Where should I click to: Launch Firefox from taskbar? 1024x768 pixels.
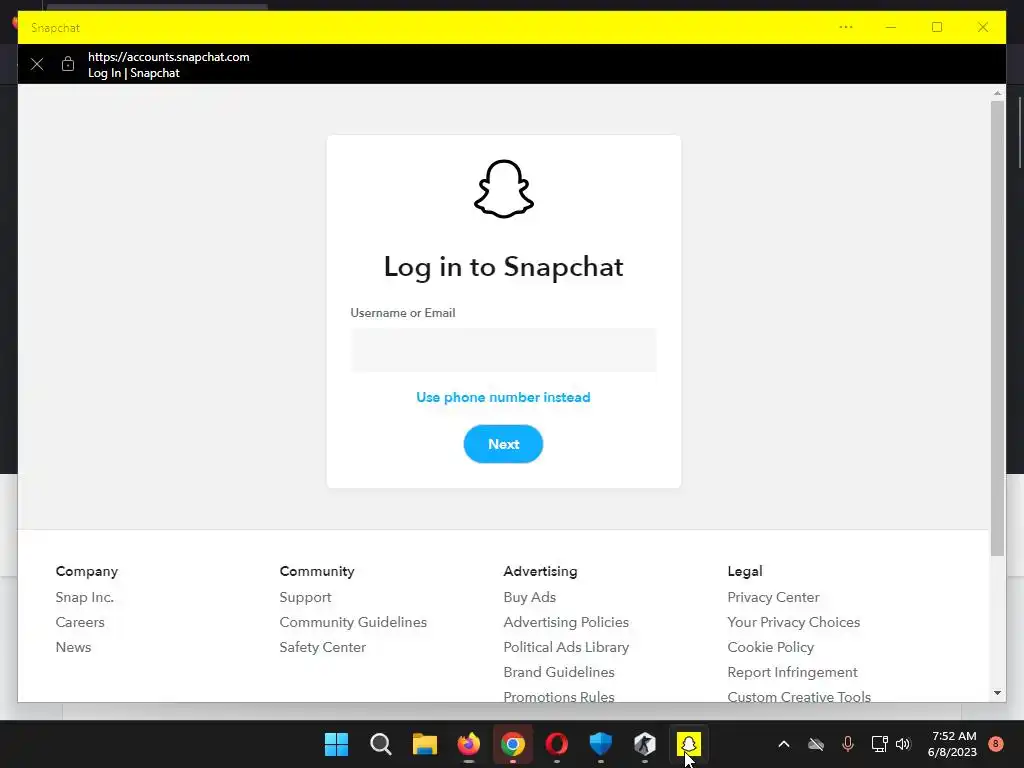pyautogui.click(x=468, y=744)
